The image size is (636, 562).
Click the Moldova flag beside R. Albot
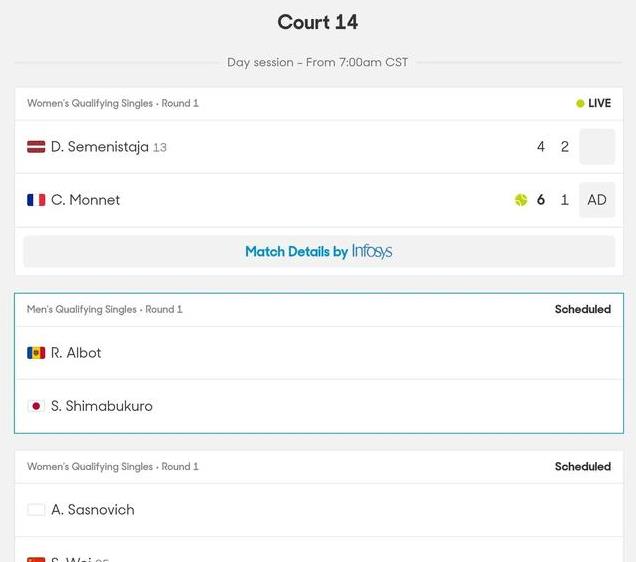point(36,353)
